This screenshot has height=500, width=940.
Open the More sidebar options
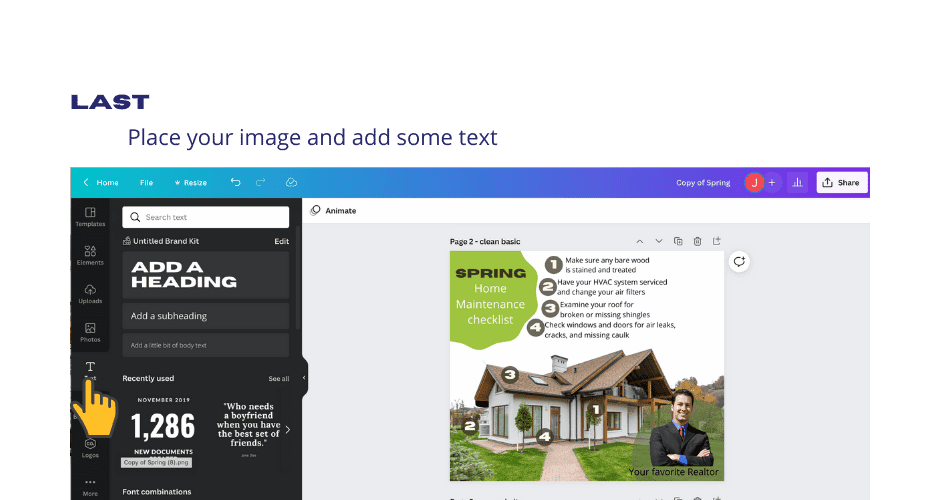pyautogui.click(x=90, y=486)
